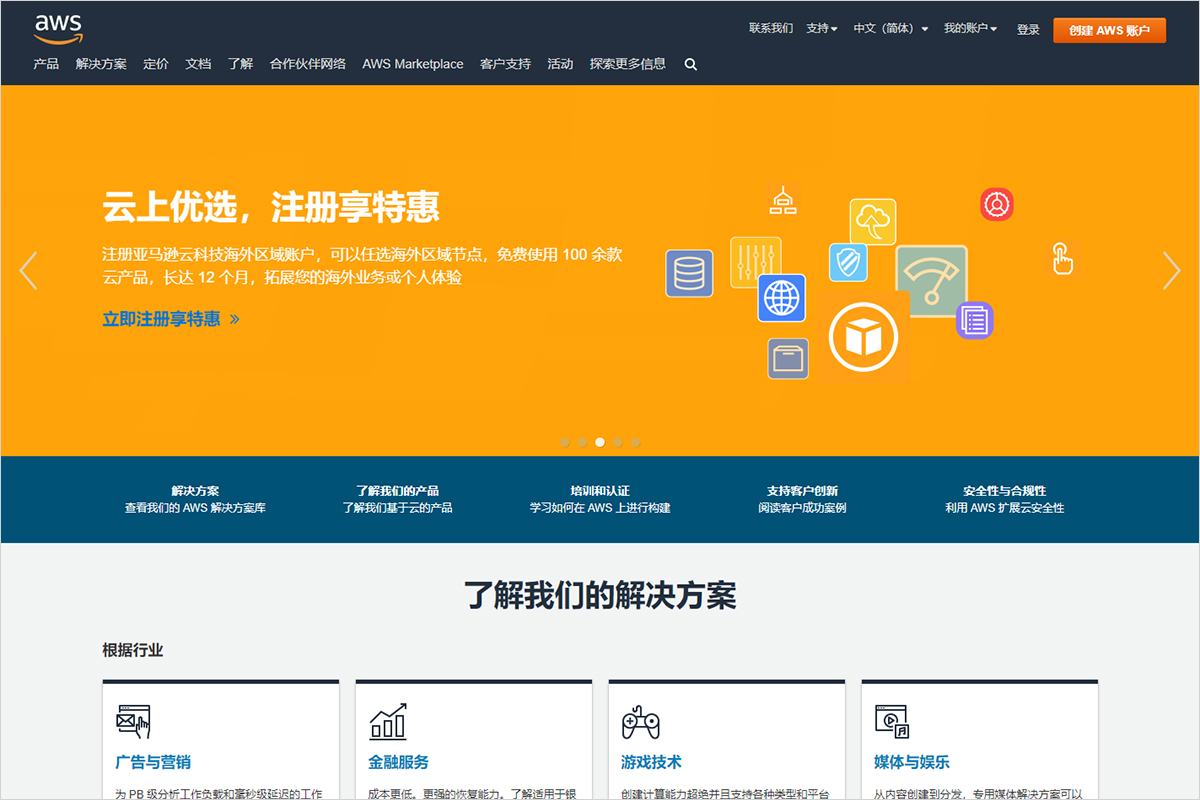Open the 安全性与合规性 link
This screenshot has width=1200, height=800.
1004,499
